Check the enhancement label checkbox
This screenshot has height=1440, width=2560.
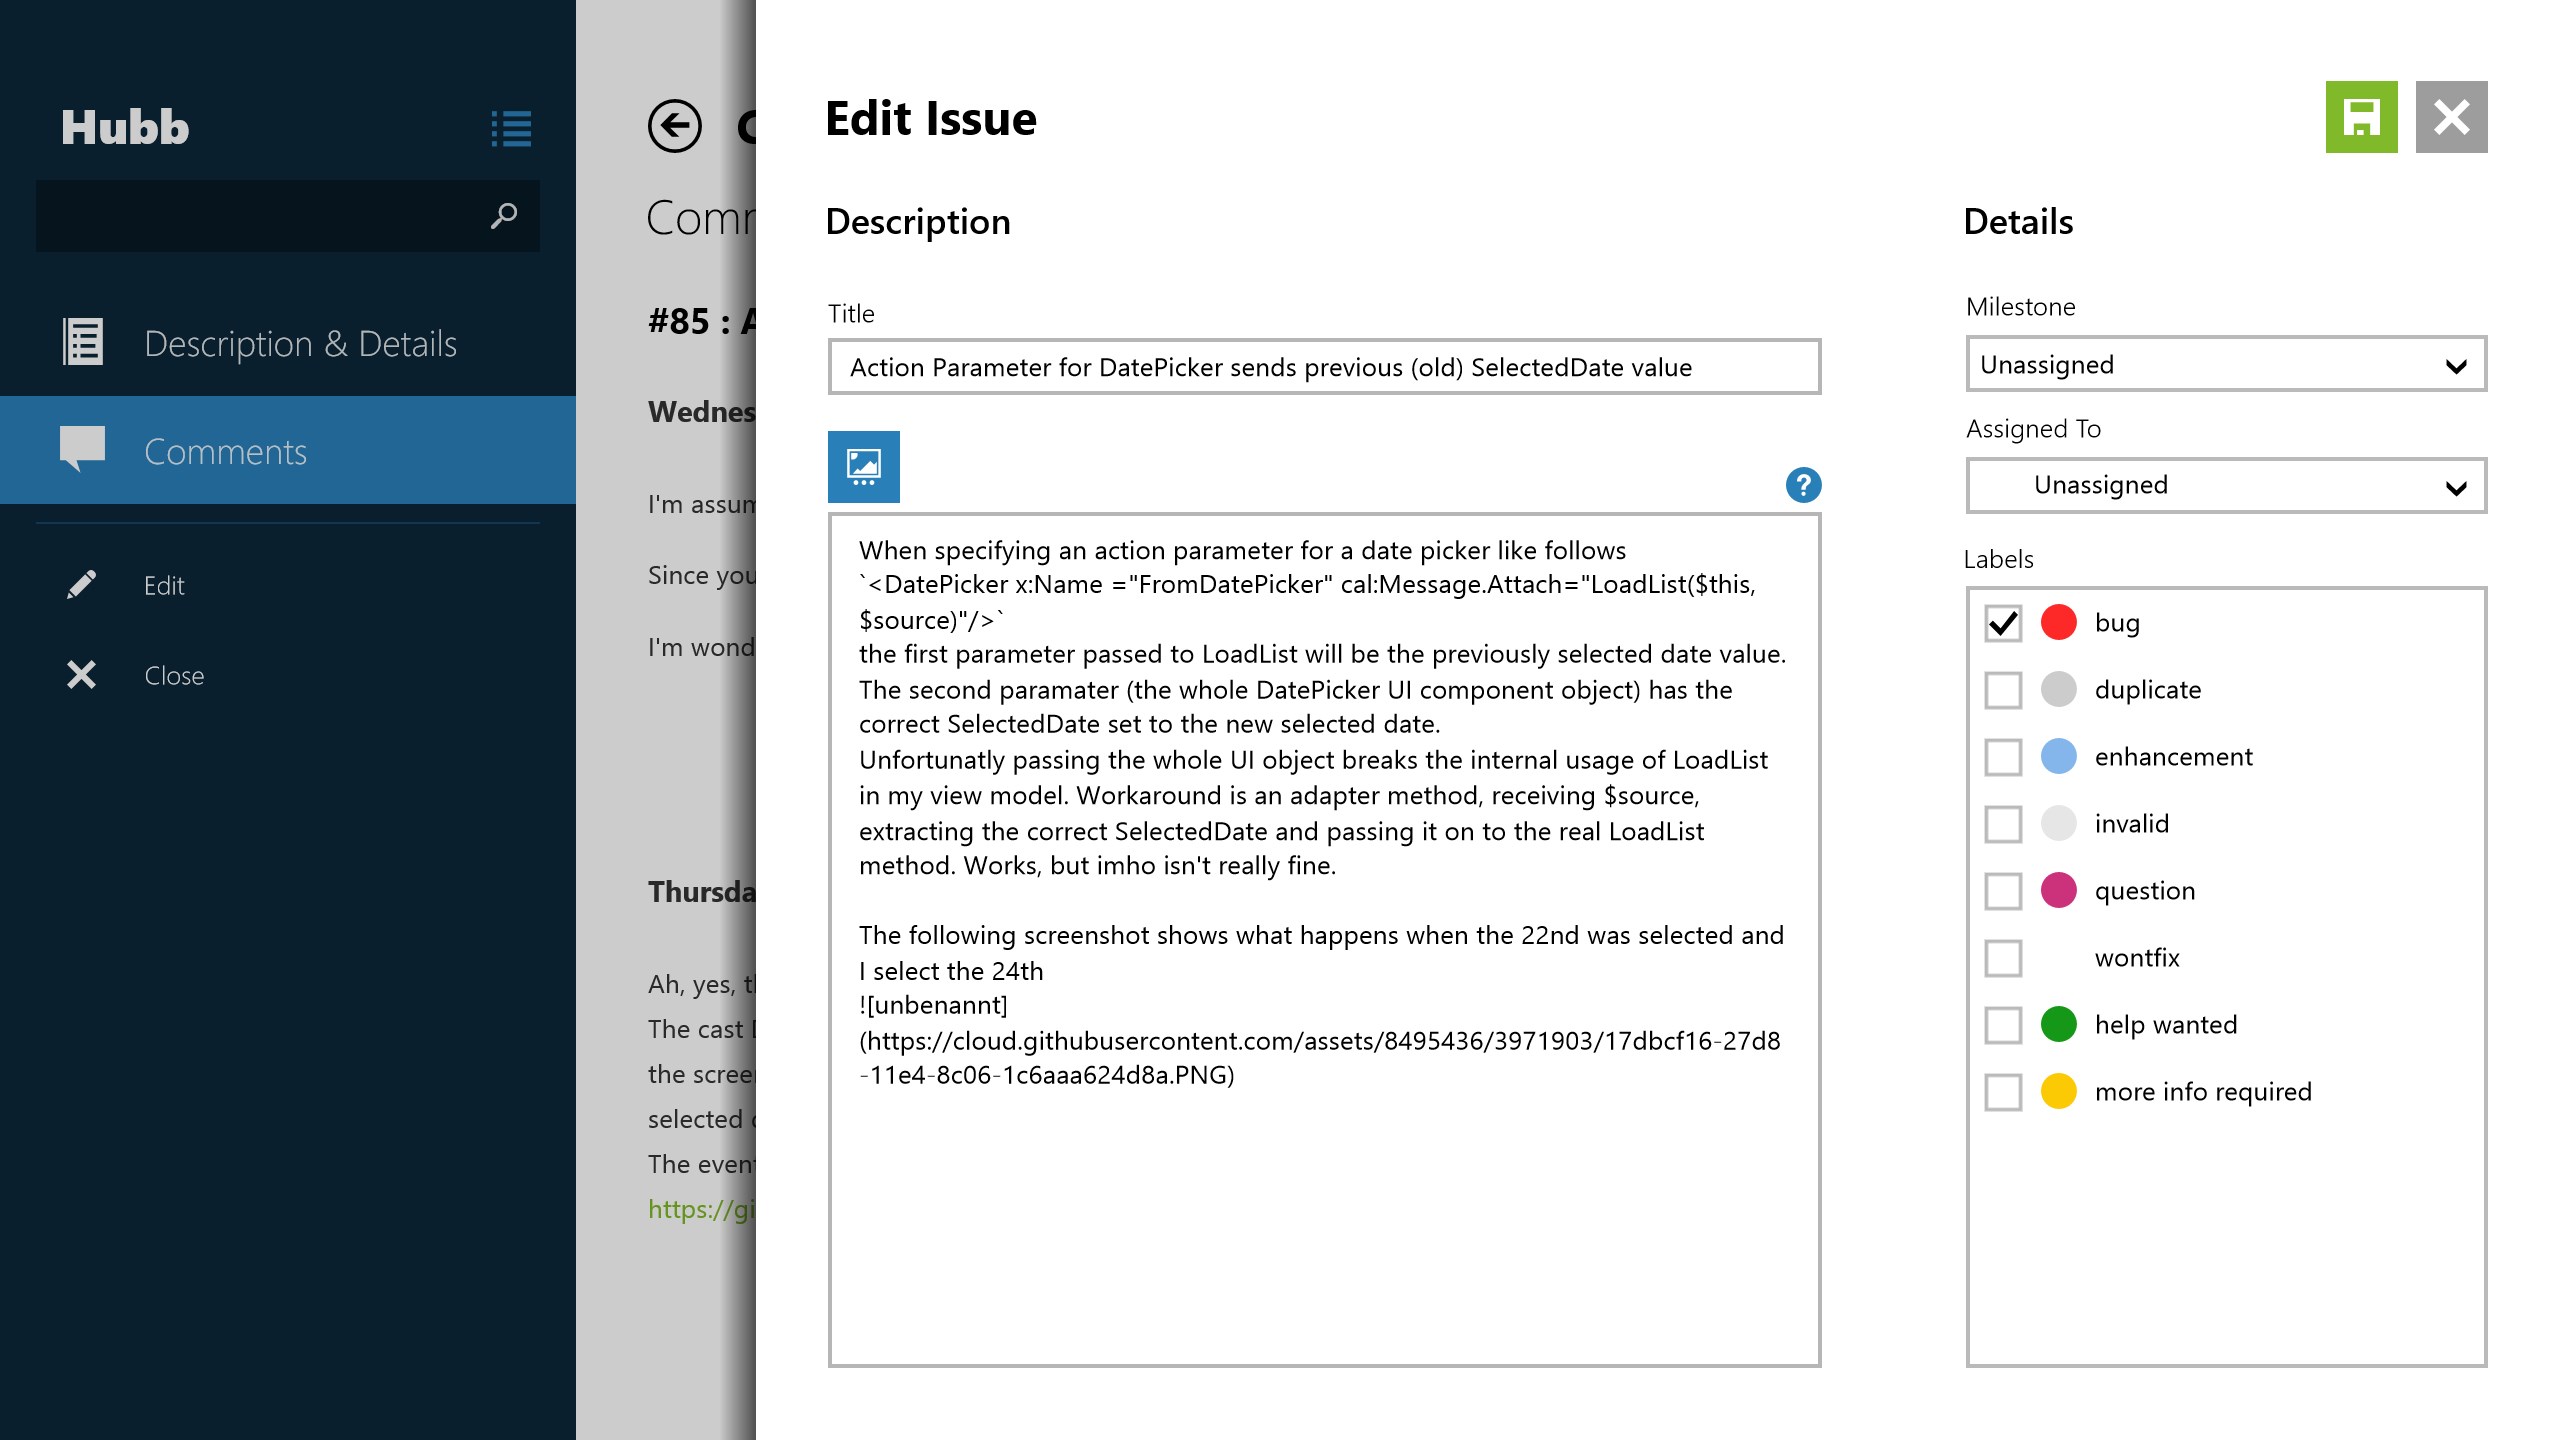pos(2003,757)
